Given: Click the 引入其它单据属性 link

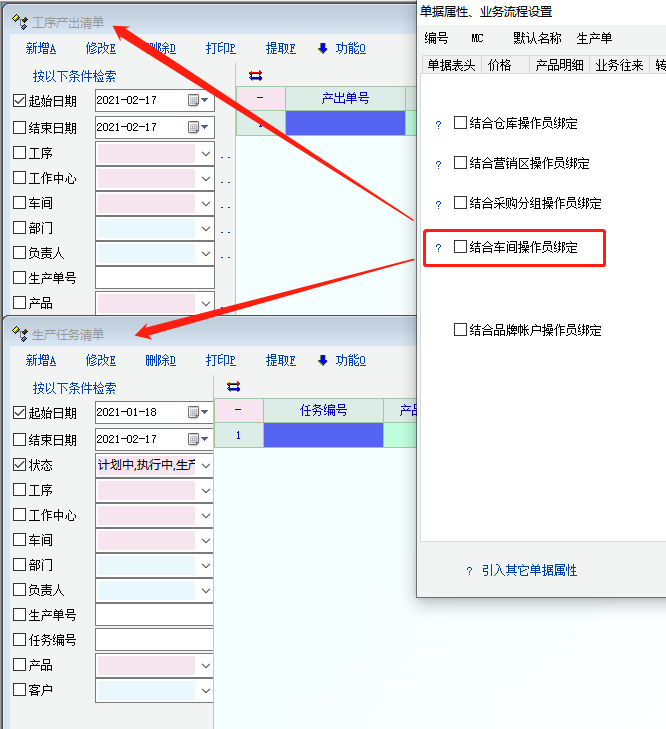Looking at the screenshot, I should (529, 570).
